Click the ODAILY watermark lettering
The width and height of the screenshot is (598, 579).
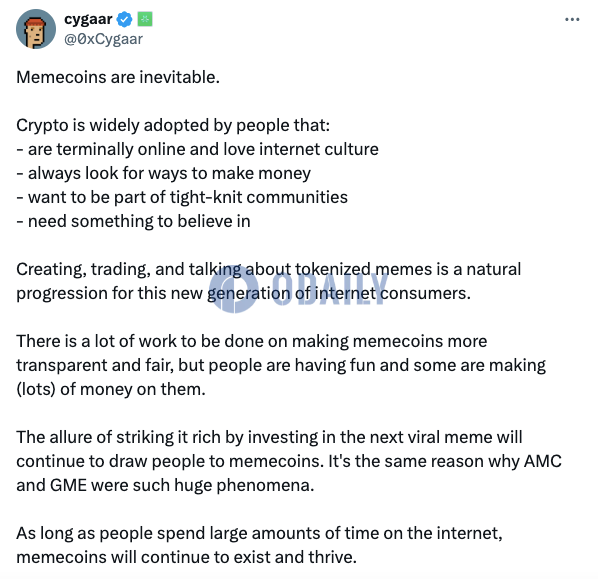point(330,289)
